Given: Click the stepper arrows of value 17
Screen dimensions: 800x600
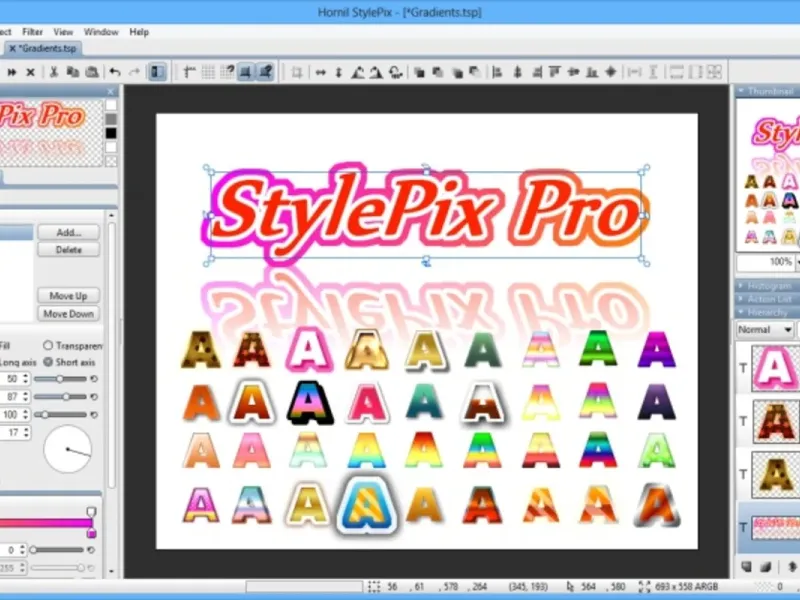Looking at the screenshot, I should [26, 433].
